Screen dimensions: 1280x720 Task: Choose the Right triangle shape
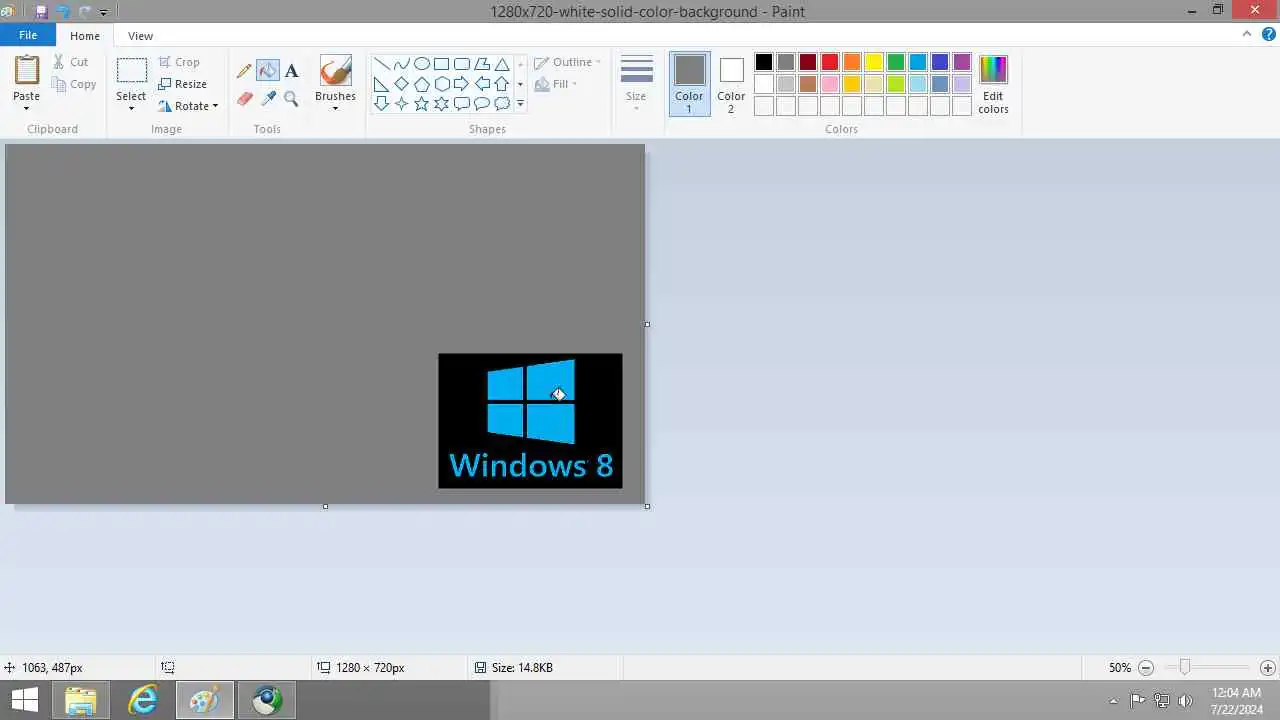coord(381,84)
